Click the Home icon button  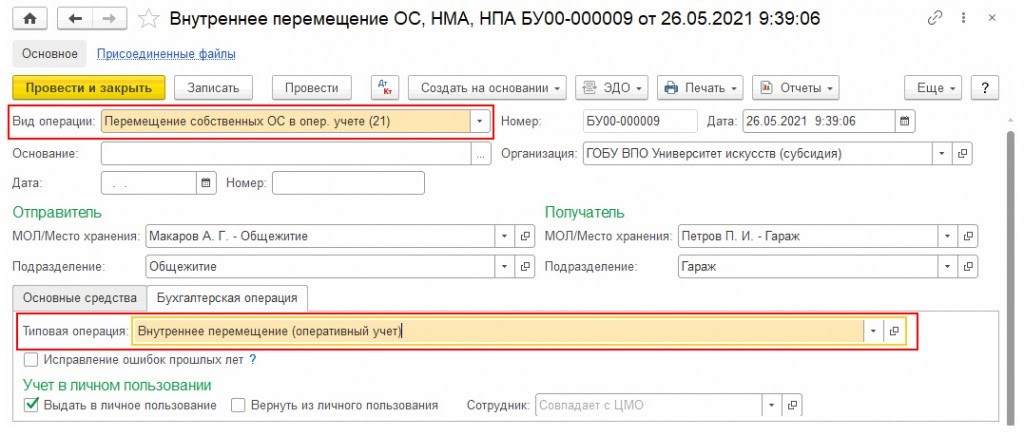click(x=29, y=18)
